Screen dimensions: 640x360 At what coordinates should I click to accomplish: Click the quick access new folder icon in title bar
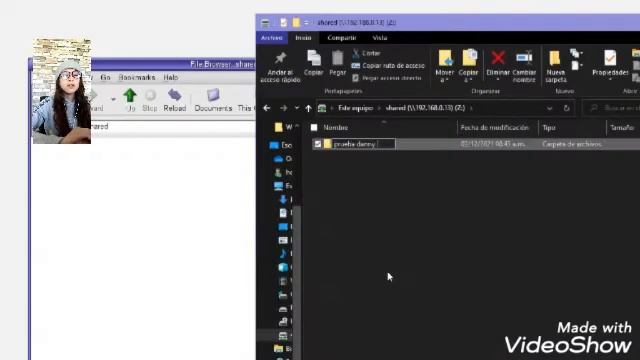pos(296,22)
